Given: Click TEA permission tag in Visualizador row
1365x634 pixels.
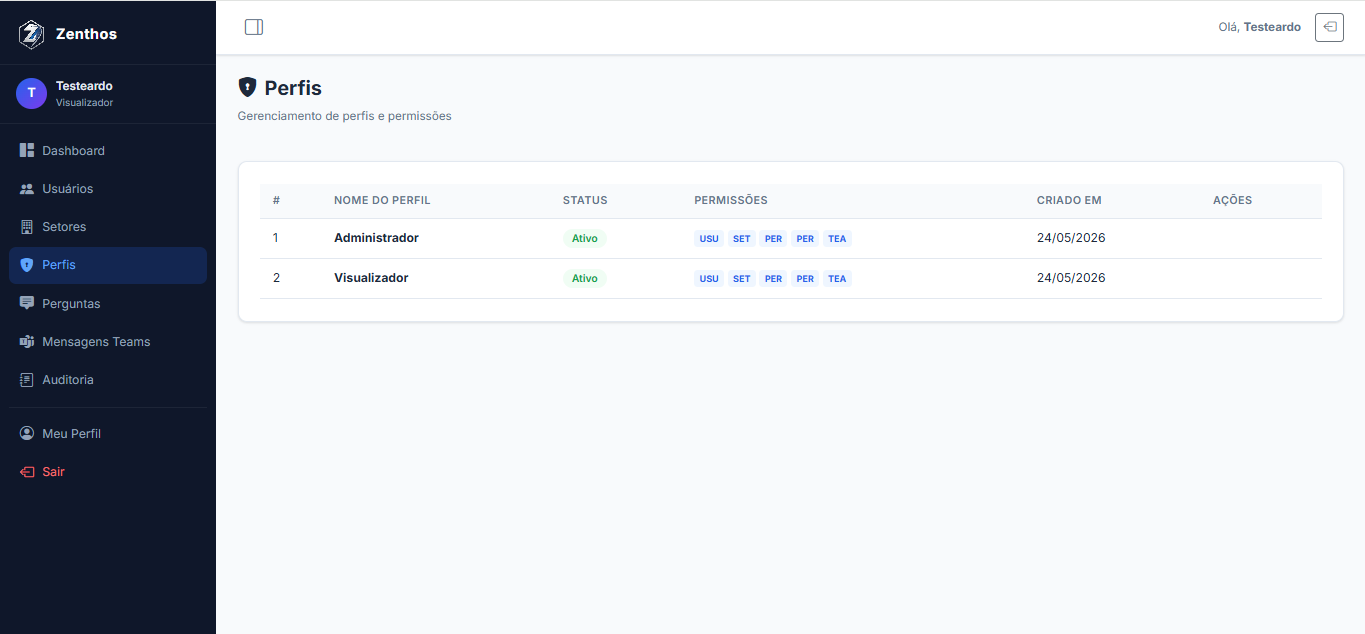Looking at the screenshot, I should click(837, 279).
